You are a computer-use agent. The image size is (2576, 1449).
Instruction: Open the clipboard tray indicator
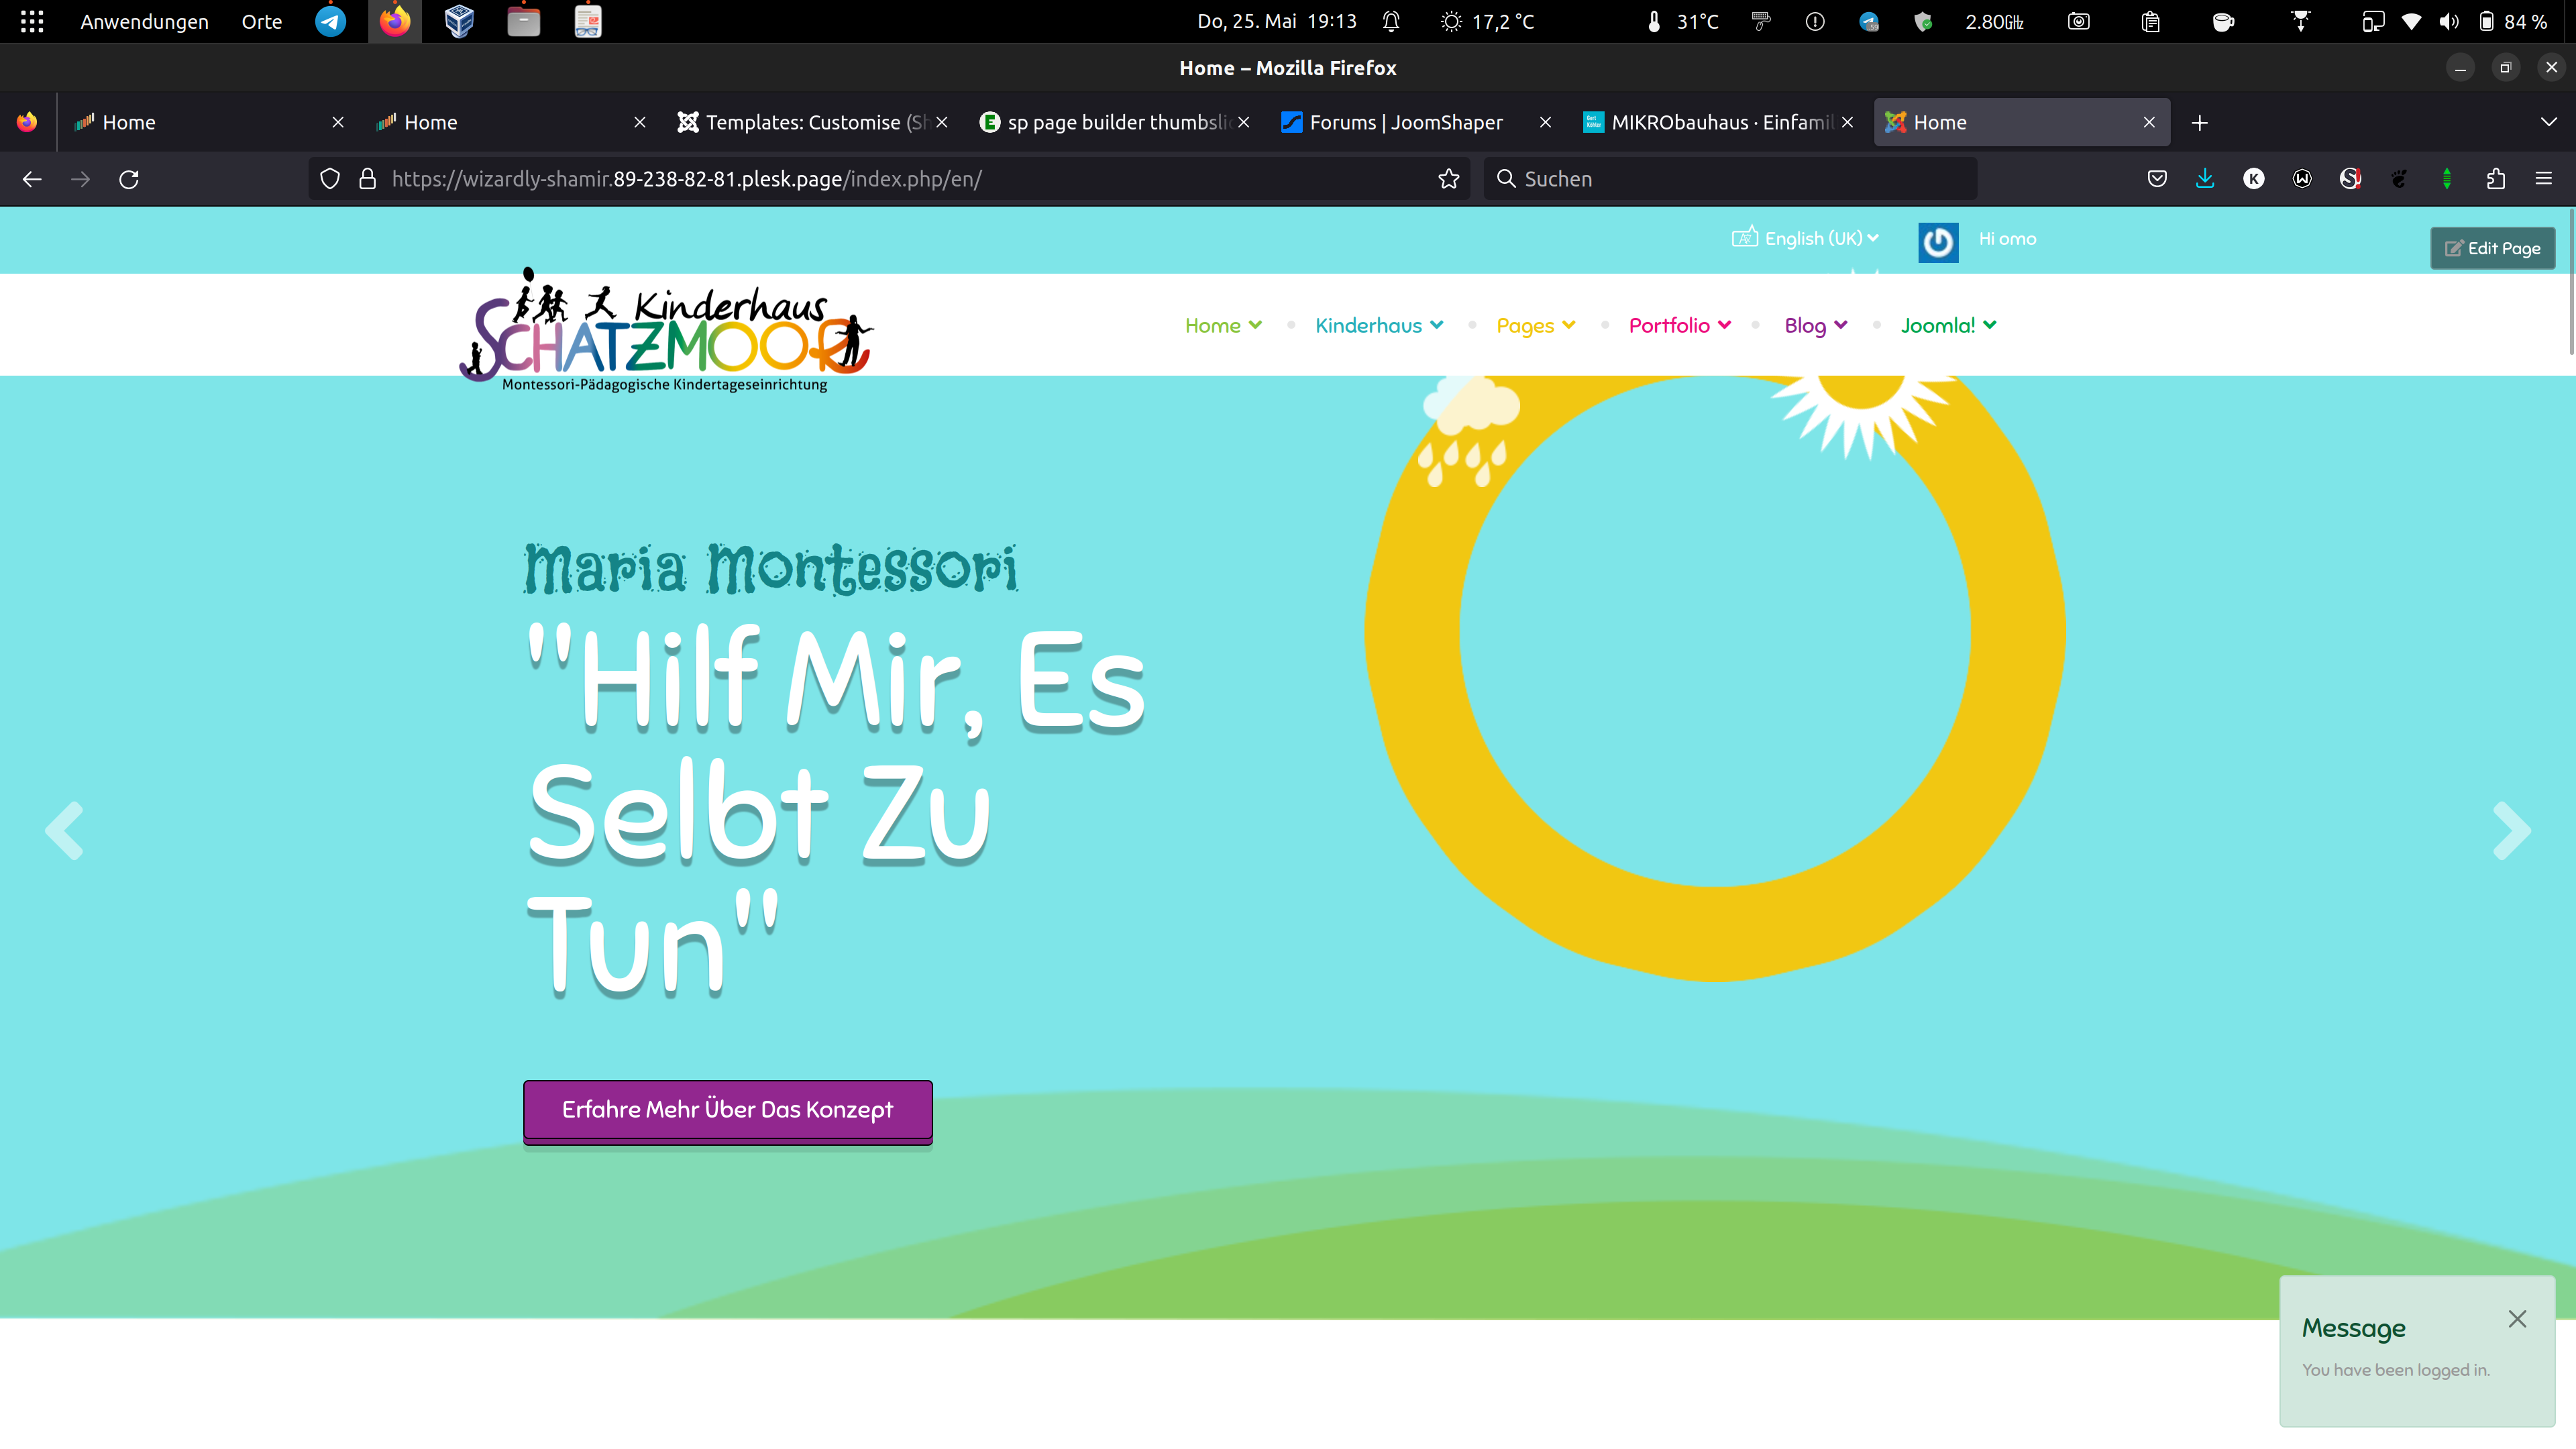tap(2151, 21)
